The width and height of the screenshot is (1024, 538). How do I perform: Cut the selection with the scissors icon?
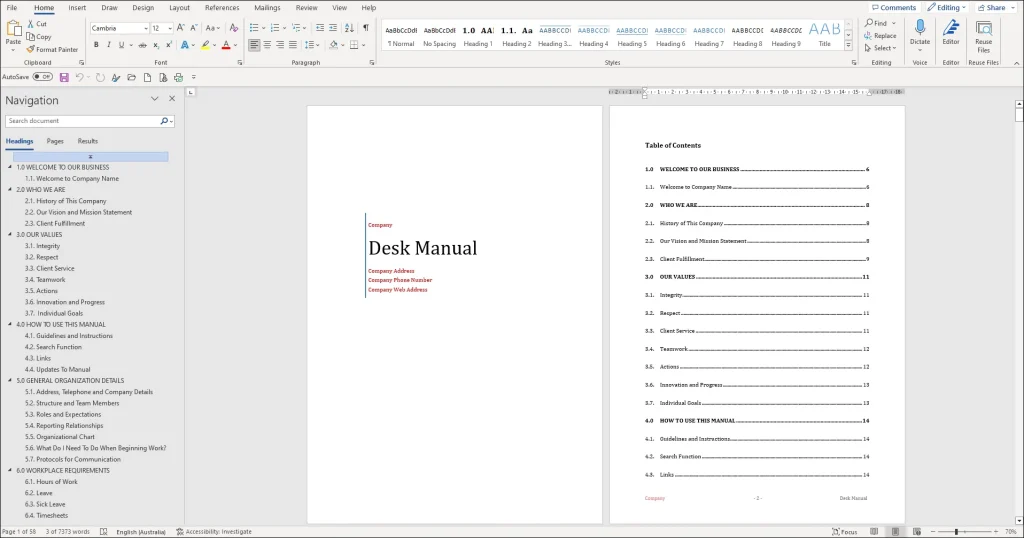(x=31, y=24)
